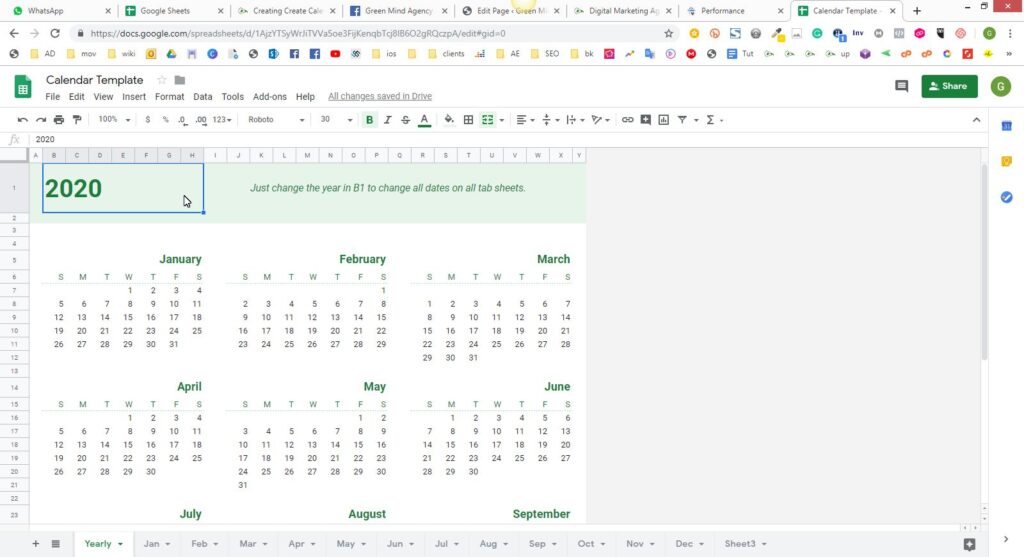Screen dimensions: 1024x557
Task: Click the browser Reload button
Action: (55, 33)
